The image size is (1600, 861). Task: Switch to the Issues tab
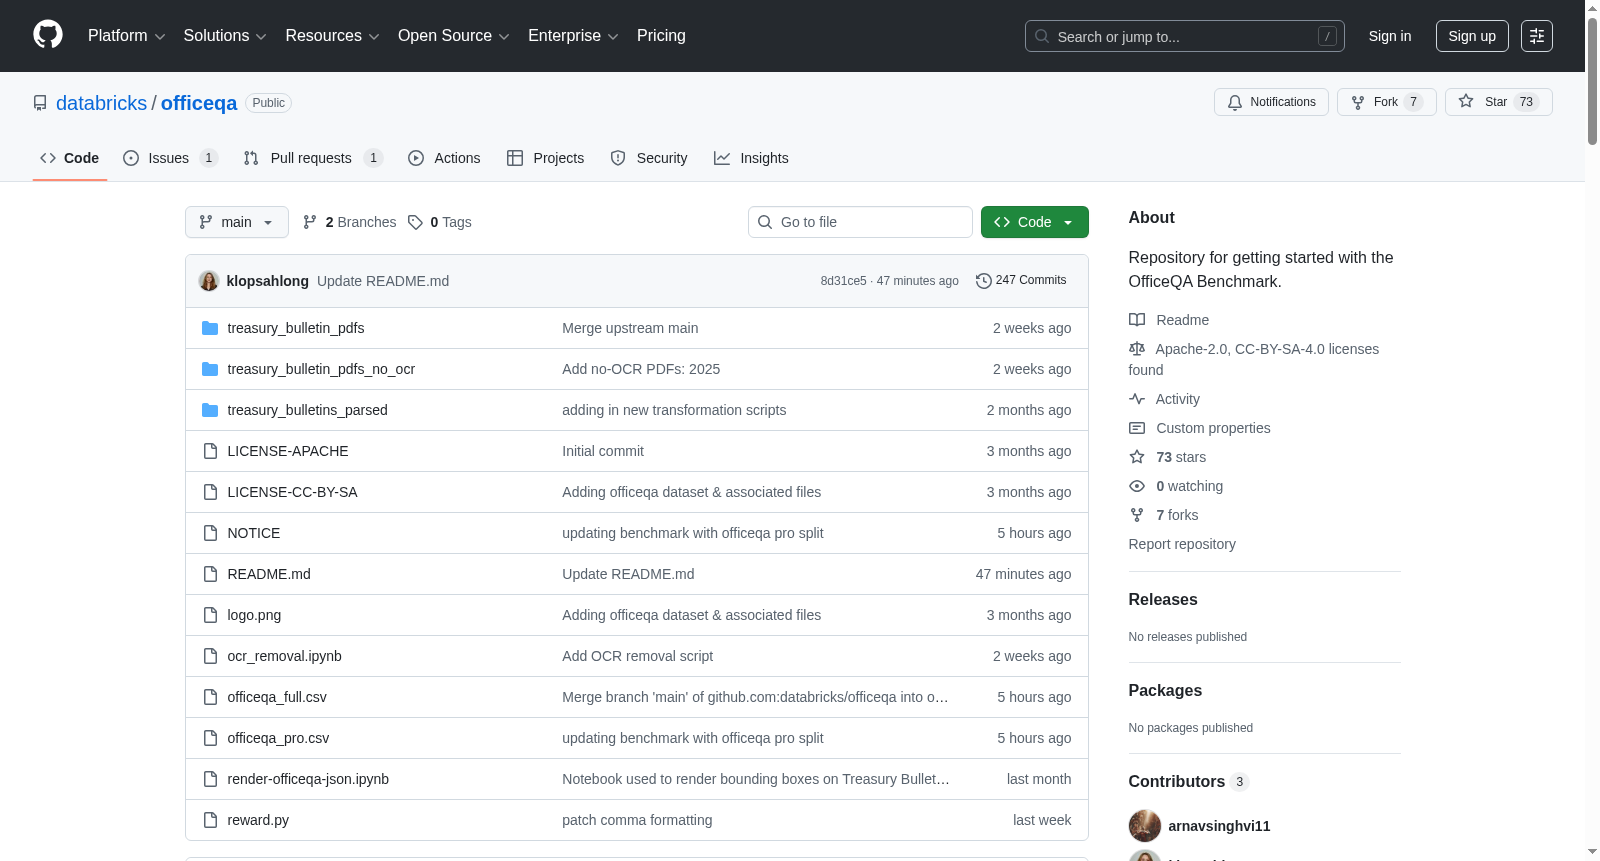pyautogui.click(x=170, y=158)
